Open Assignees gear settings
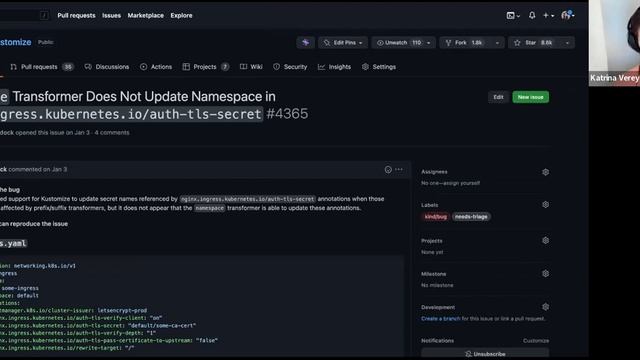The height and width of the screenshot is (360, 640). click(x=545, y=172)
